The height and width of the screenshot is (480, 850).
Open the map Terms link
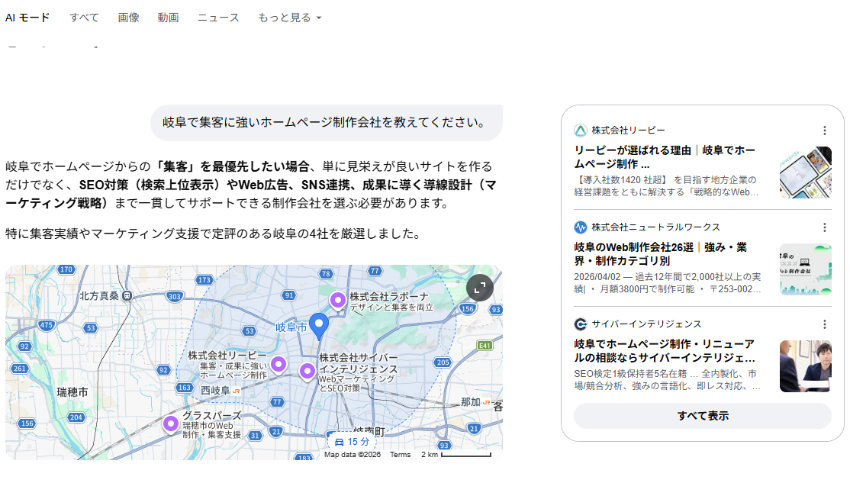point(400,455)
